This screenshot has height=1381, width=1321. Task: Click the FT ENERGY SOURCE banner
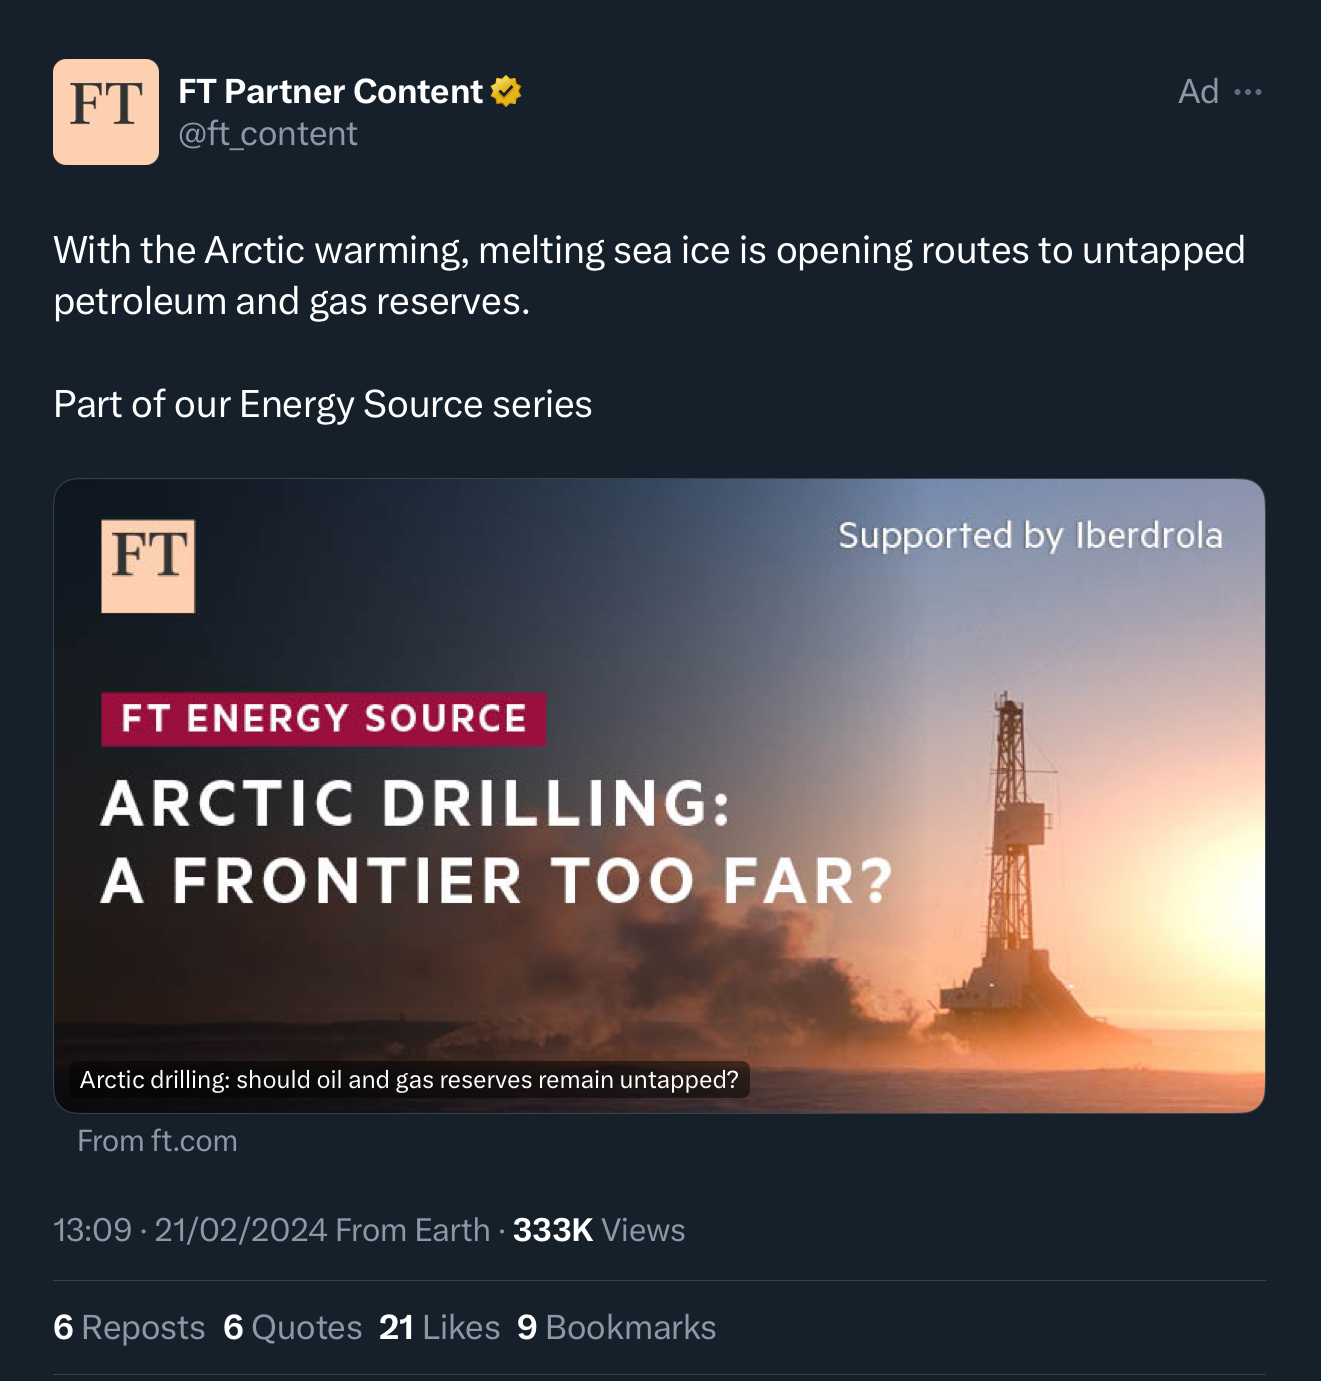tap(322, 718)
